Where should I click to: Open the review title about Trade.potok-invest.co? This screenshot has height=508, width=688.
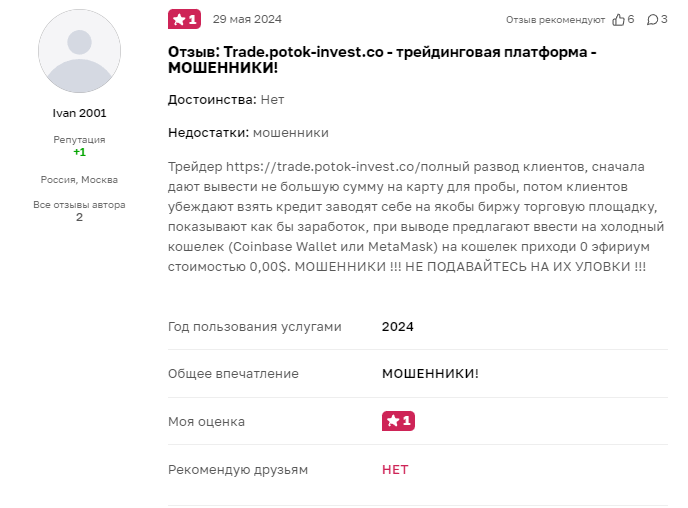click(x=382, y=59)
